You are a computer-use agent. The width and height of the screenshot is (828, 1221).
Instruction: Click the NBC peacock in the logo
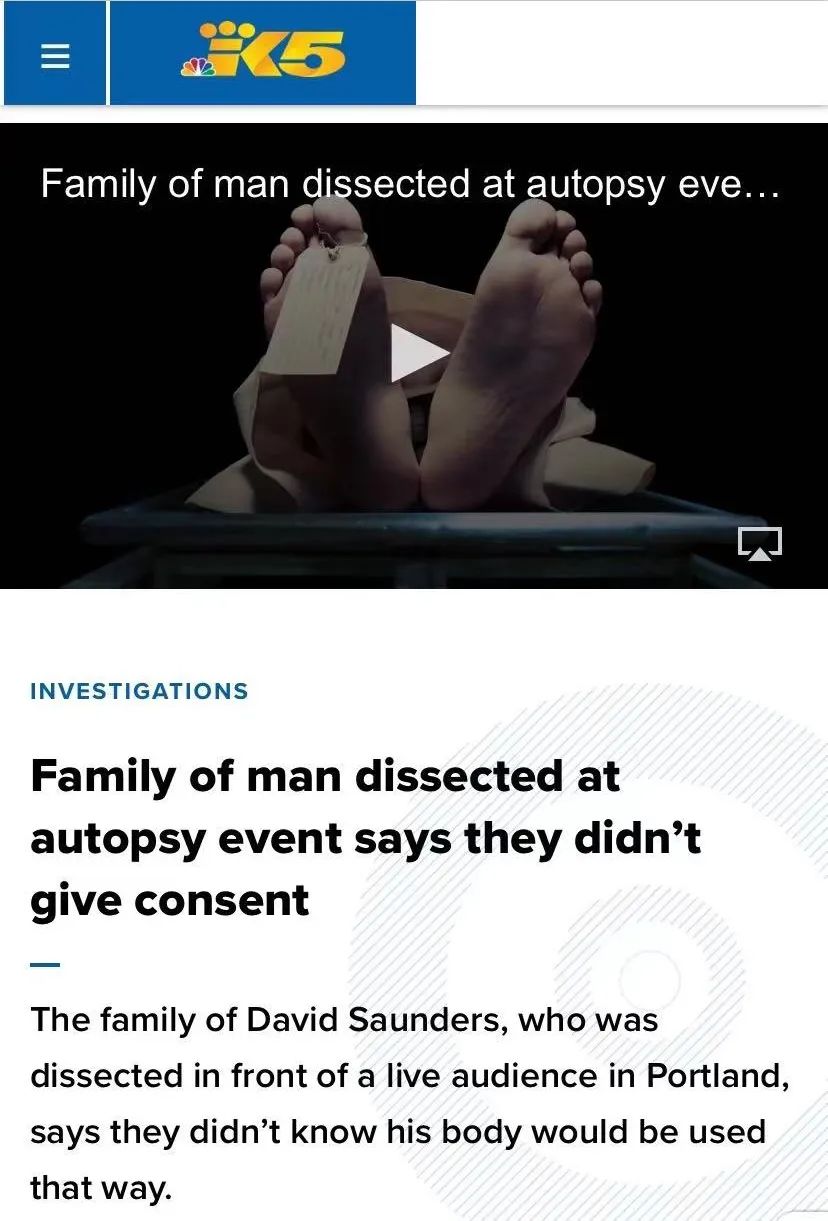[194, 66]
